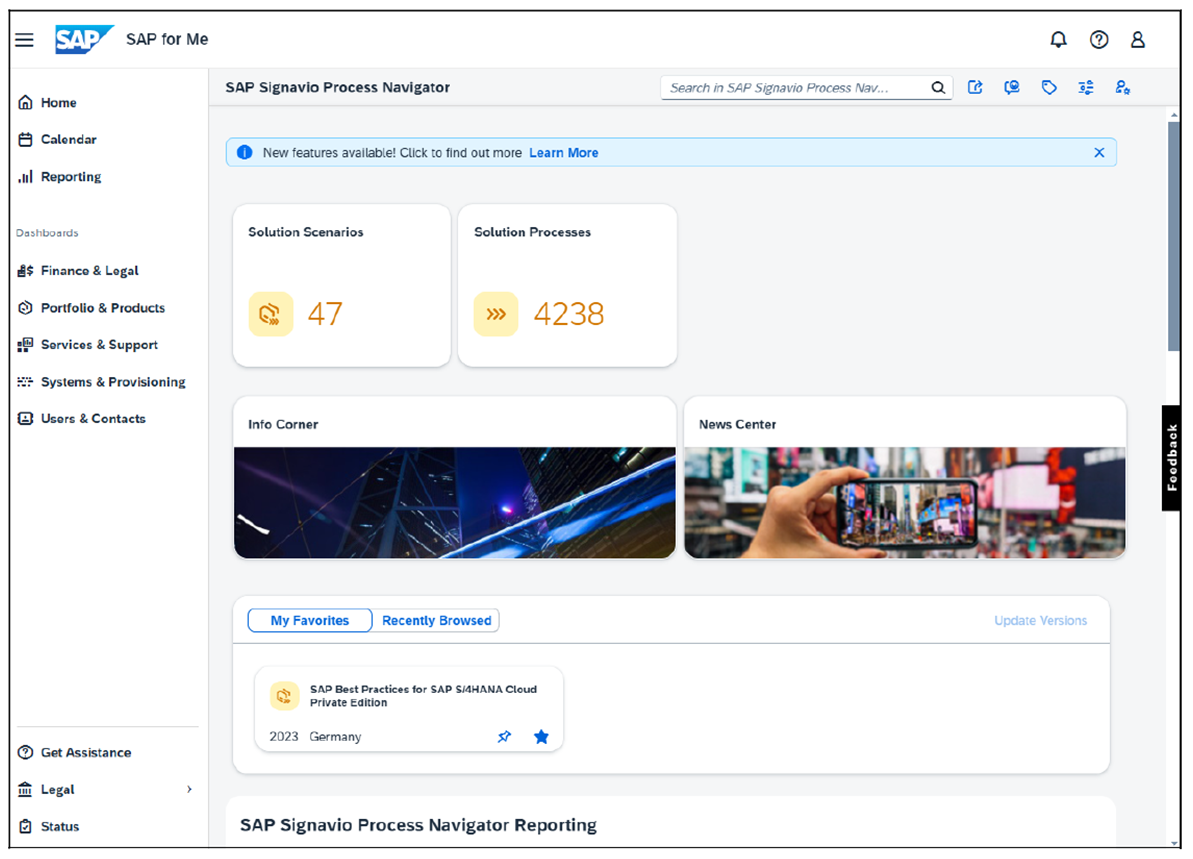Select the My Favorites tab

[x=309, y=620]
